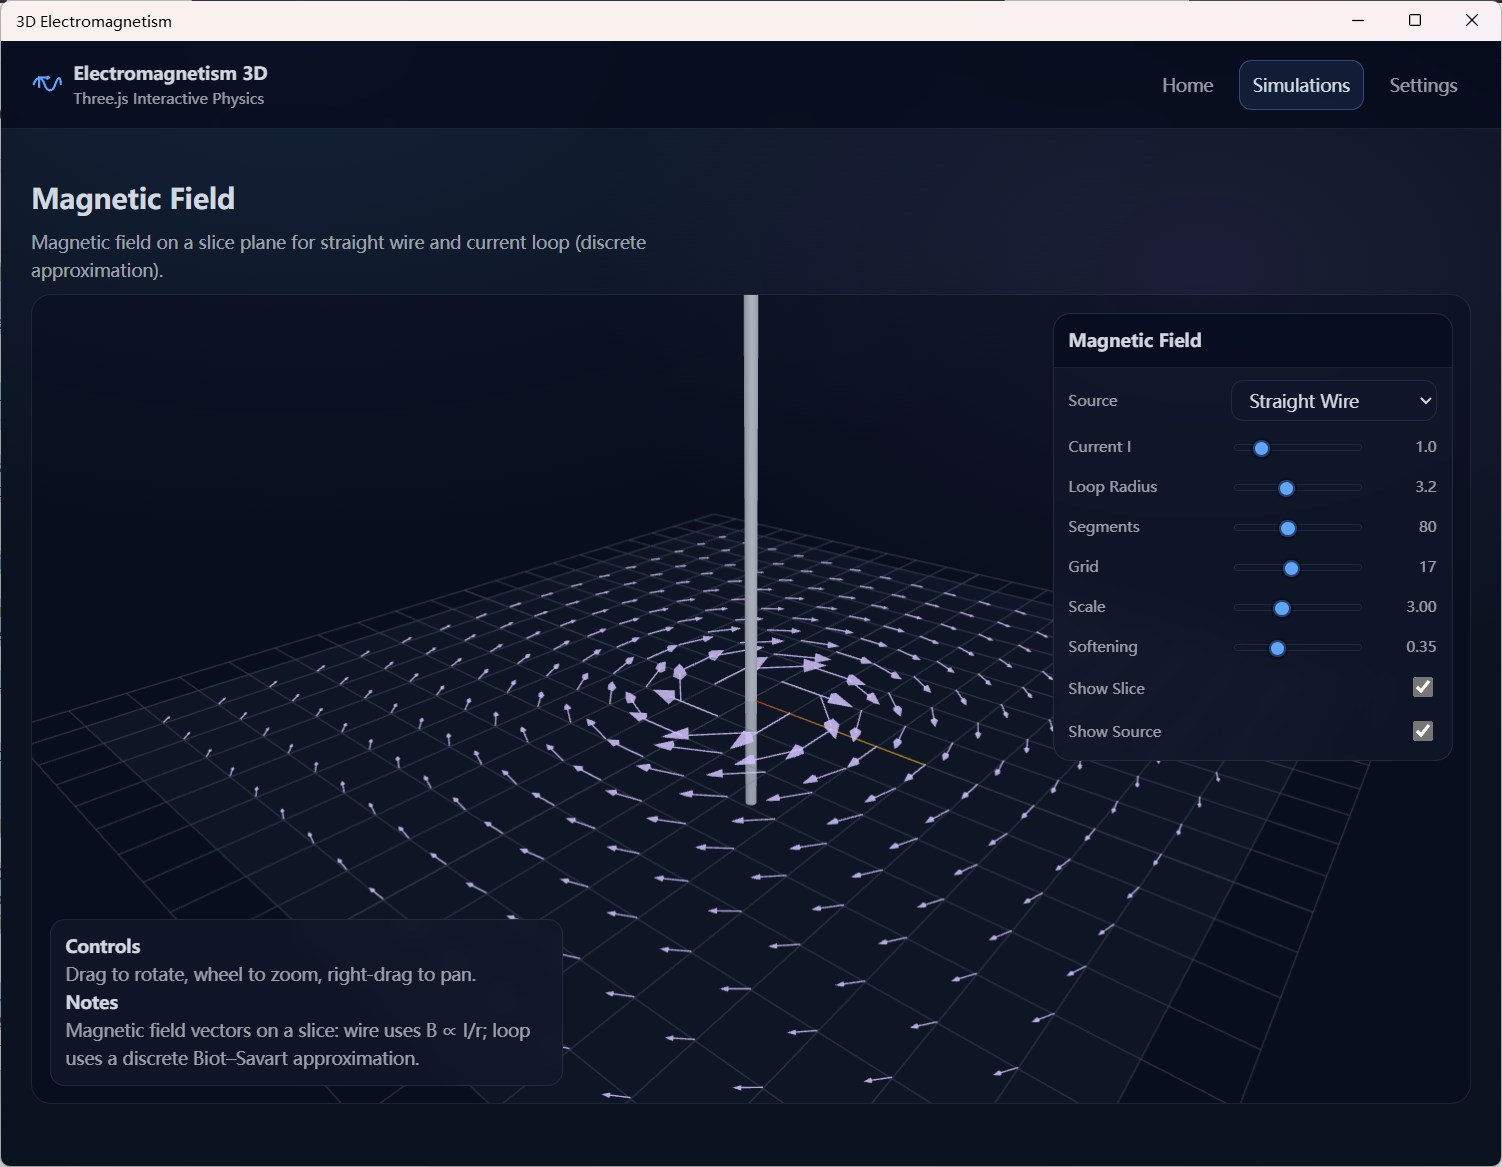Select the Simulations navigation tab
This screenshot has width=1502, height=1167.
[x=1300, y=85]
